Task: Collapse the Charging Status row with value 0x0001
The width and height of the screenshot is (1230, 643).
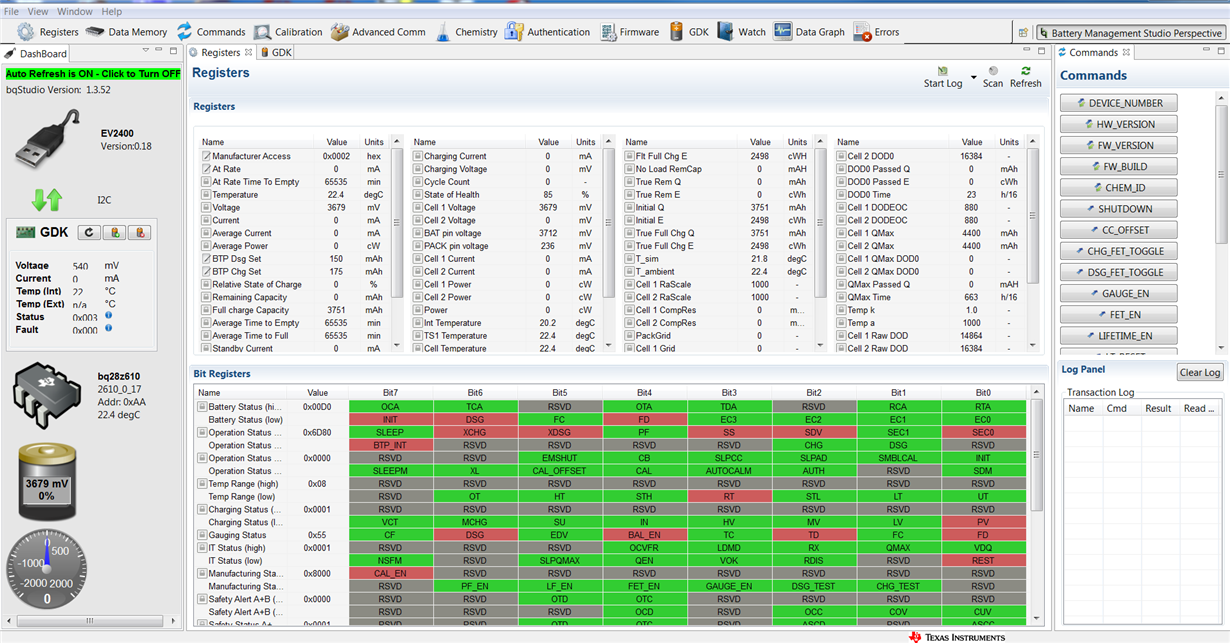Action: (202, 510)
